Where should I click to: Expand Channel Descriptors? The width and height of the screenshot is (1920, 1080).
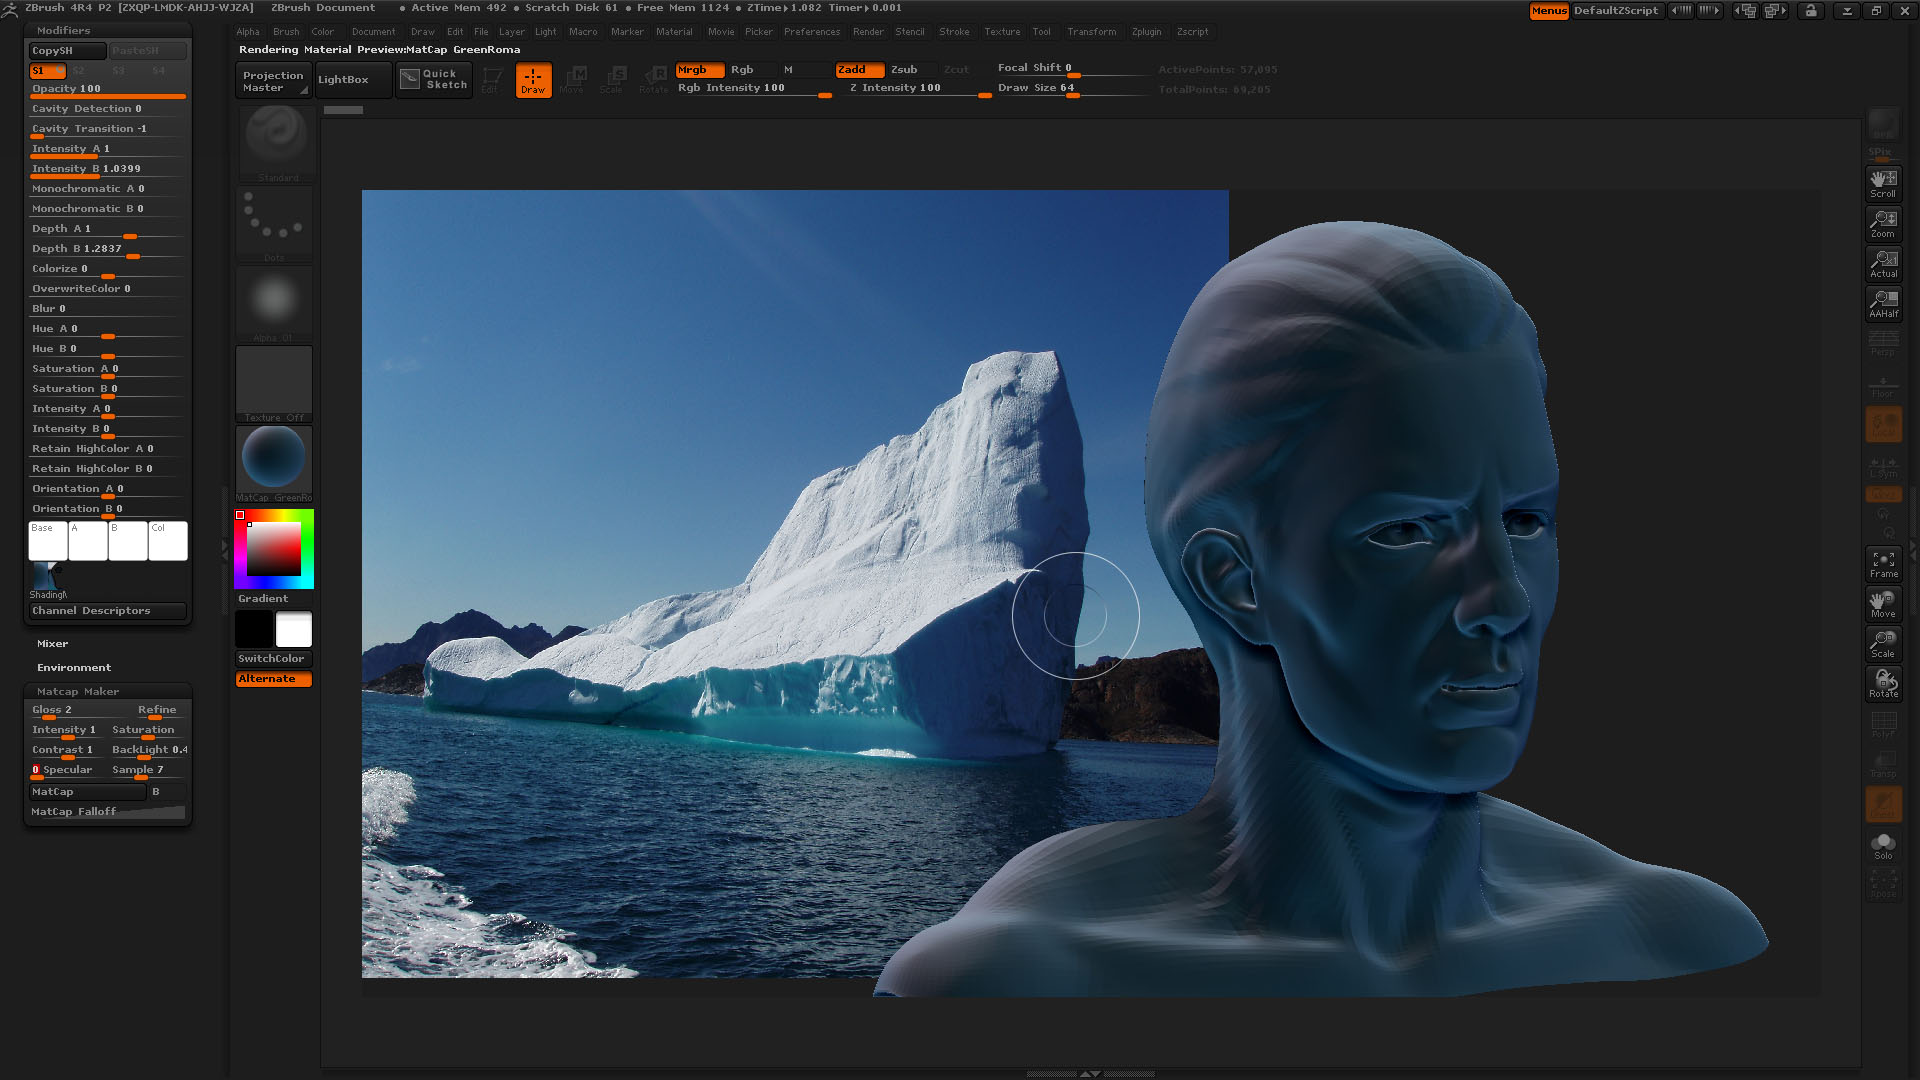point(107,611)
